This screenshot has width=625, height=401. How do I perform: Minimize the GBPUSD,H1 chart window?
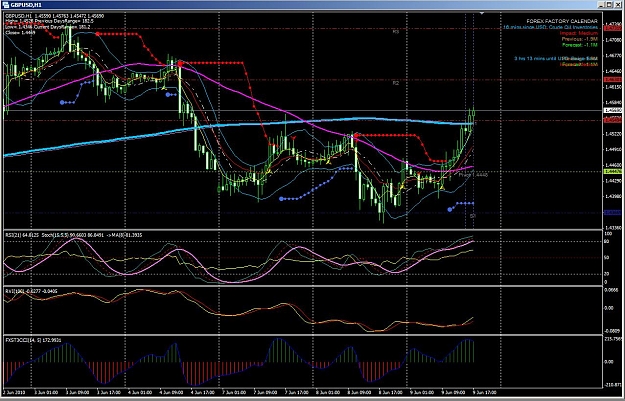pos(603,4)
